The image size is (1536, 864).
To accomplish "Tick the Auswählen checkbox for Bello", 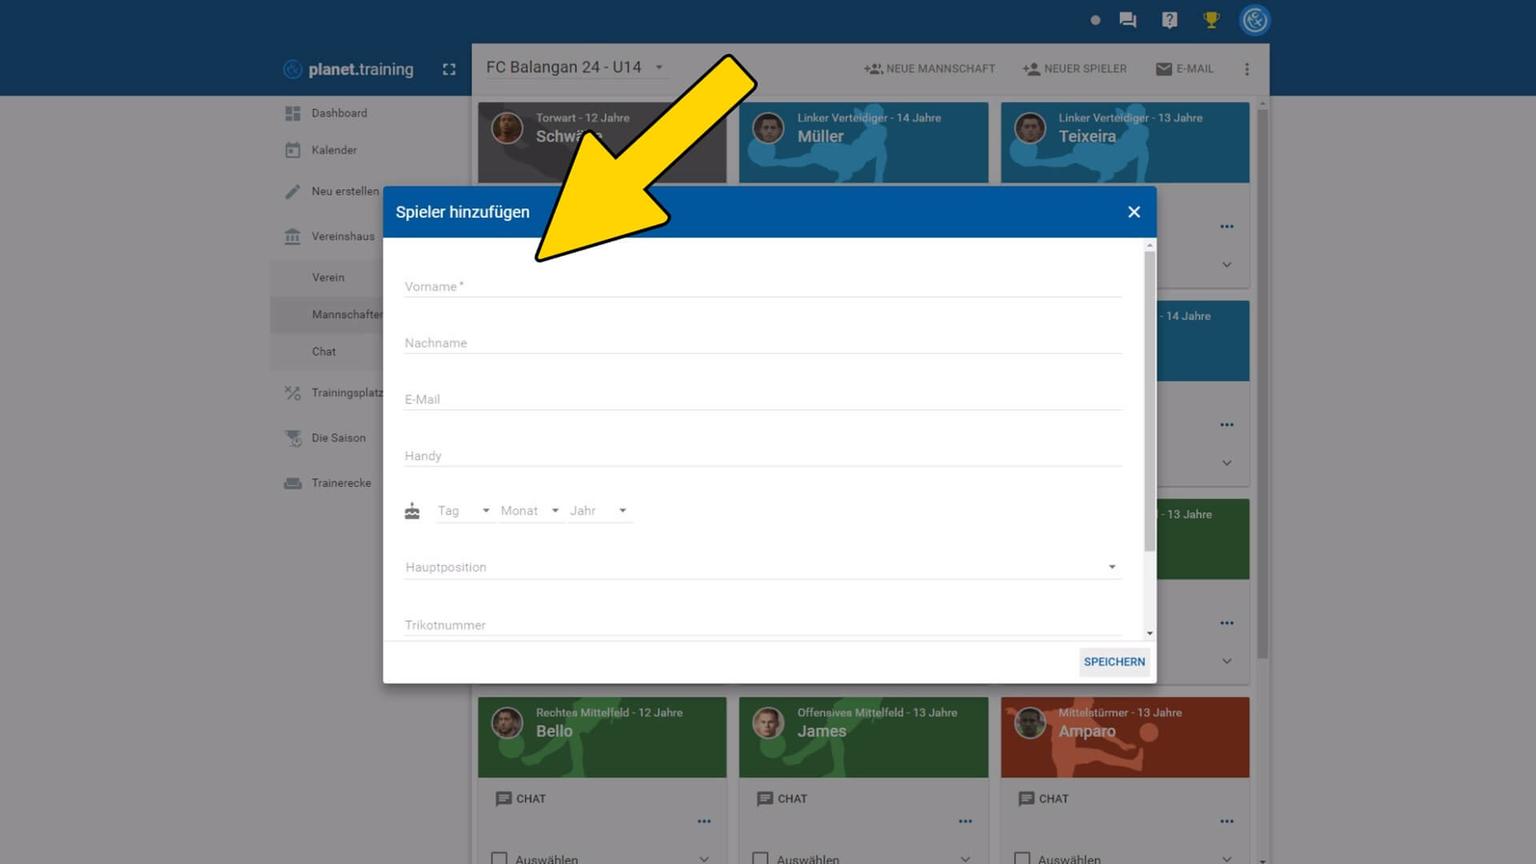I will 499,859.
